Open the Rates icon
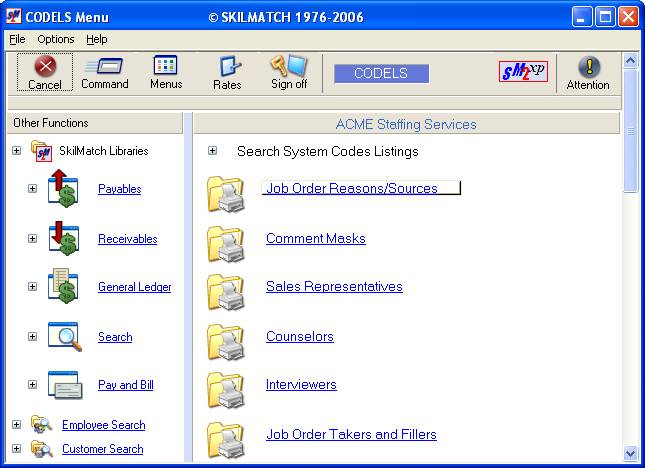Image resolution: width=645 pixels, height=468 pixels. pos(229,66)
